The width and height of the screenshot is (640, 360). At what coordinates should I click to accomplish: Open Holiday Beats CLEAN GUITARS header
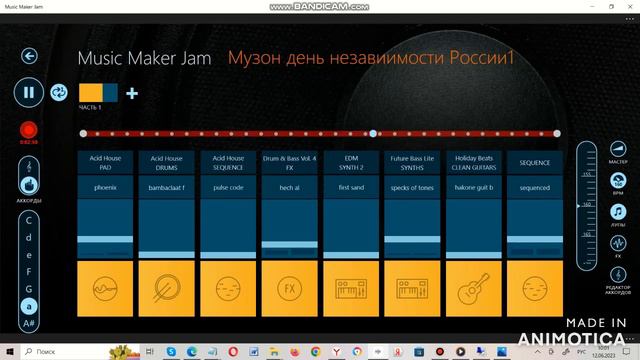pyautogui.click(x=473, y=162)
